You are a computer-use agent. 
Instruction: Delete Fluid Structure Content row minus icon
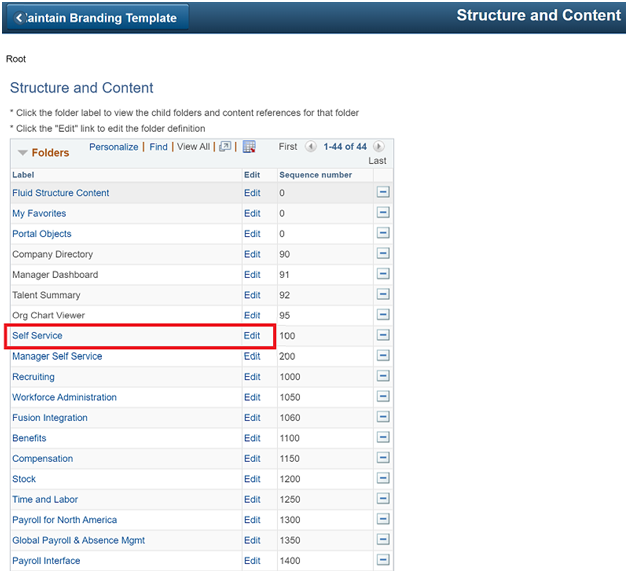(x=383, y=192)
